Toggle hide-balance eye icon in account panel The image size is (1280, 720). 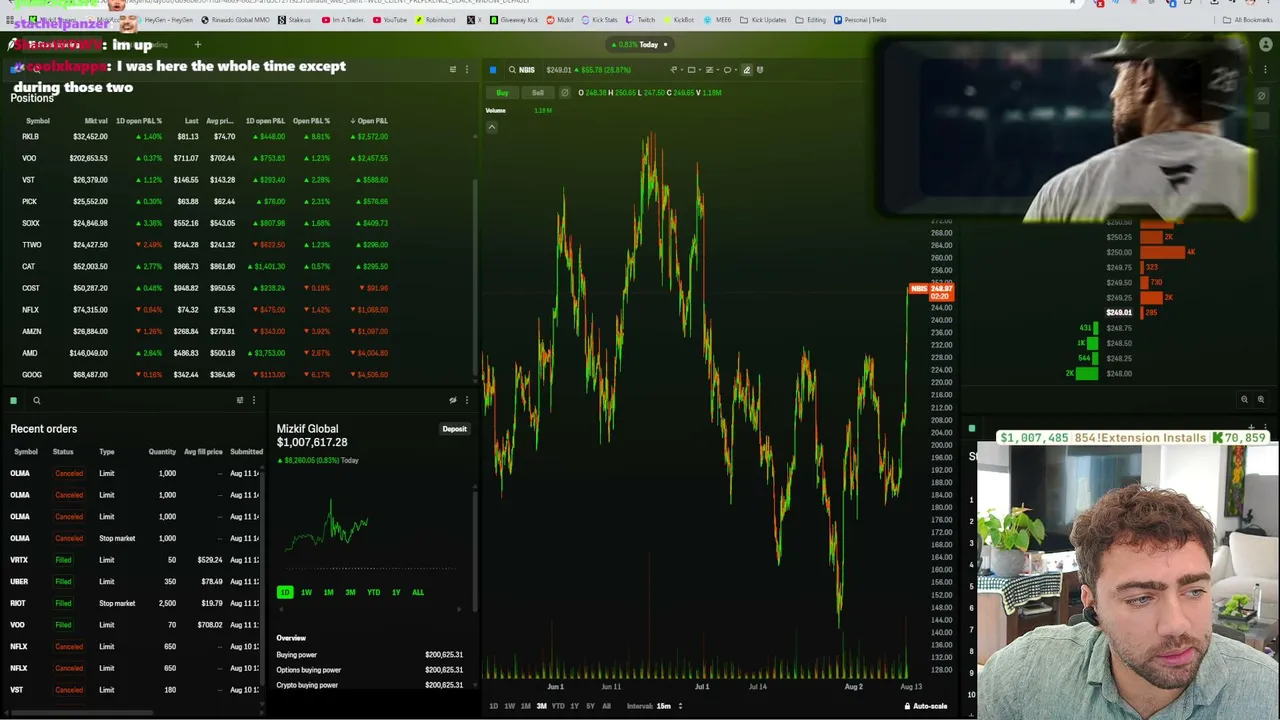point(452,401)
